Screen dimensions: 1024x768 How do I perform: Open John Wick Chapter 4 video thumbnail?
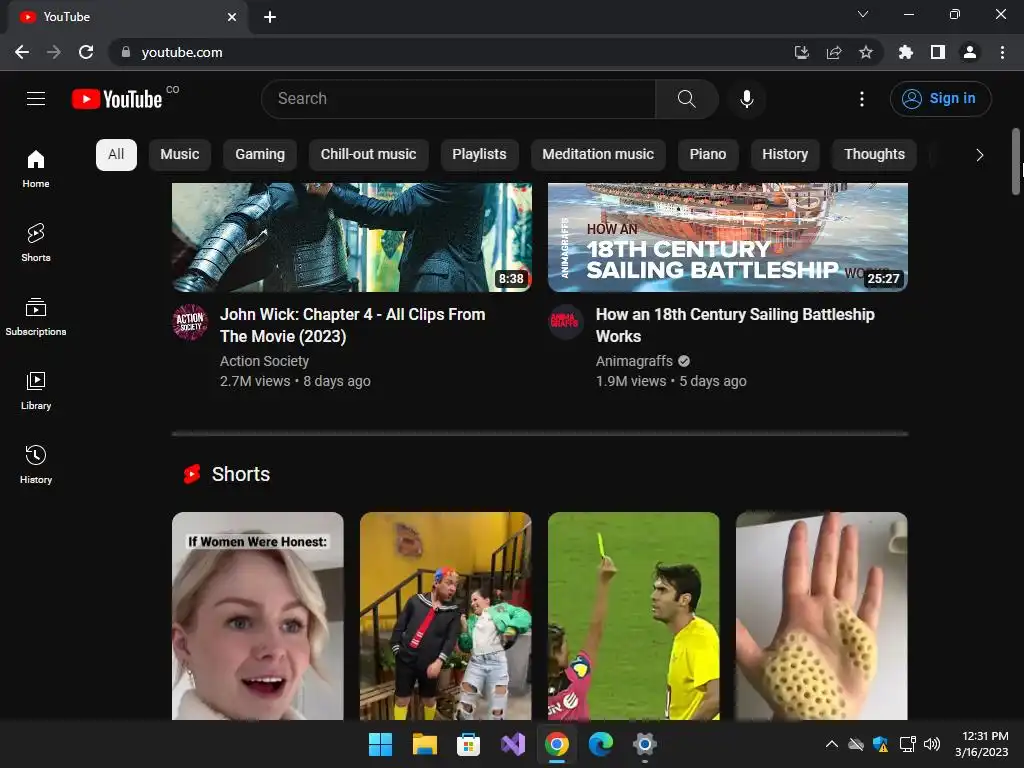point(352,237)
